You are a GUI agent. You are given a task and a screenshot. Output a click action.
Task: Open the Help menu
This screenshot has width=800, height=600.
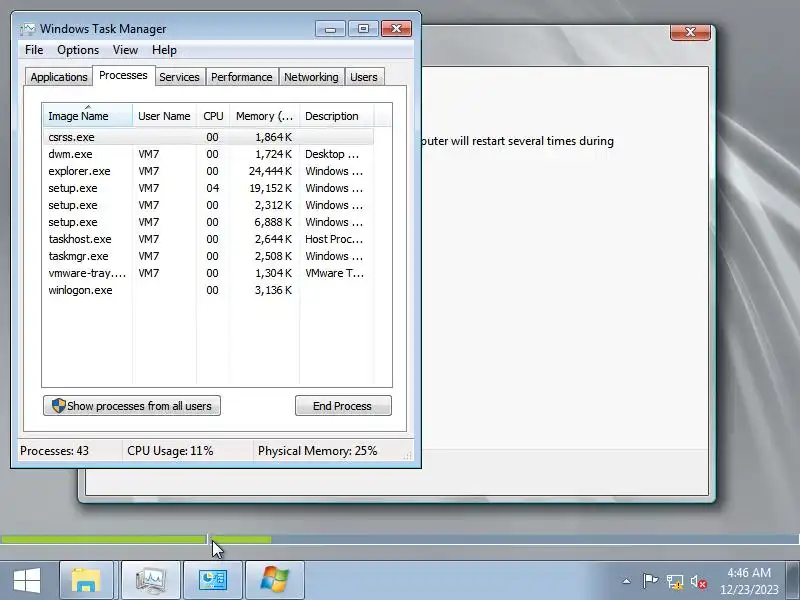tap(164, 50)
